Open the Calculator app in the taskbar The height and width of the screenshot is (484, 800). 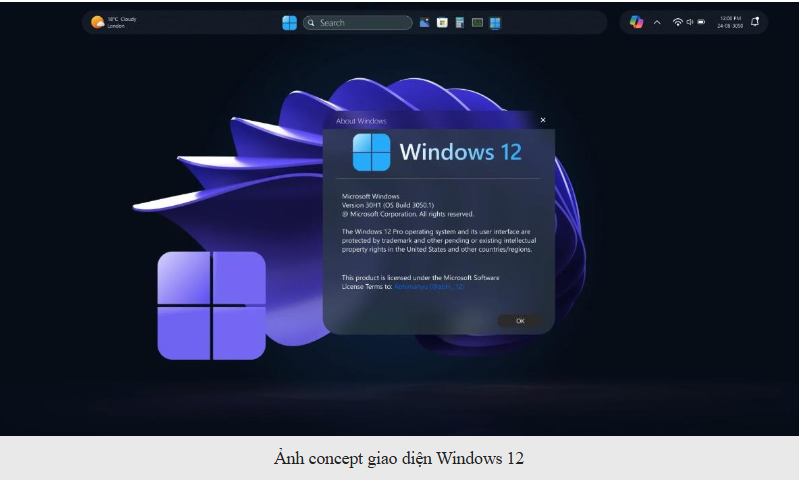(x=459, y=22)
